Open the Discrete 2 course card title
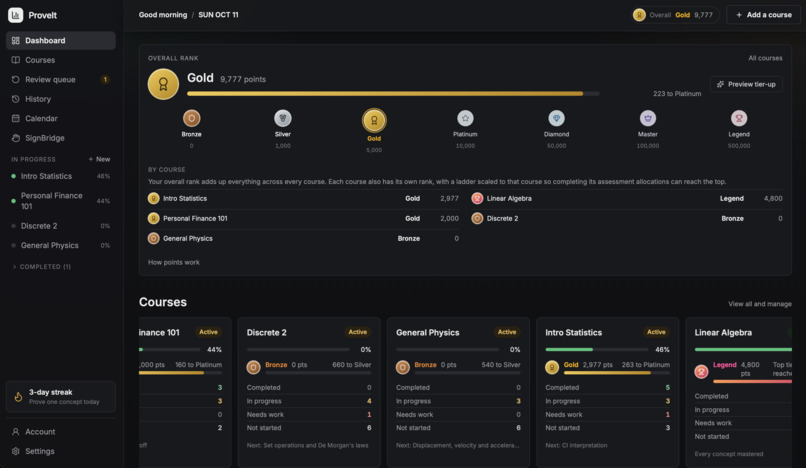 coord(267,333)
